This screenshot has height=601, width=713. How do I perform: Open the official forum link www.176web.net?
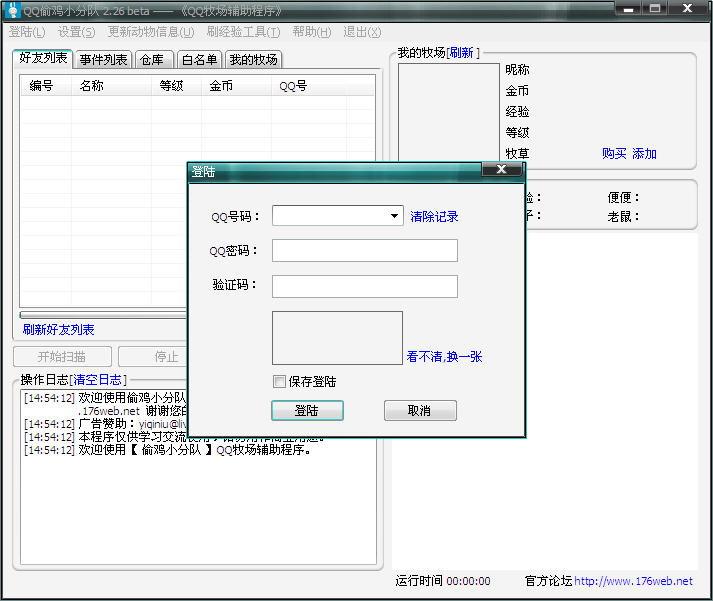(634, 581)
